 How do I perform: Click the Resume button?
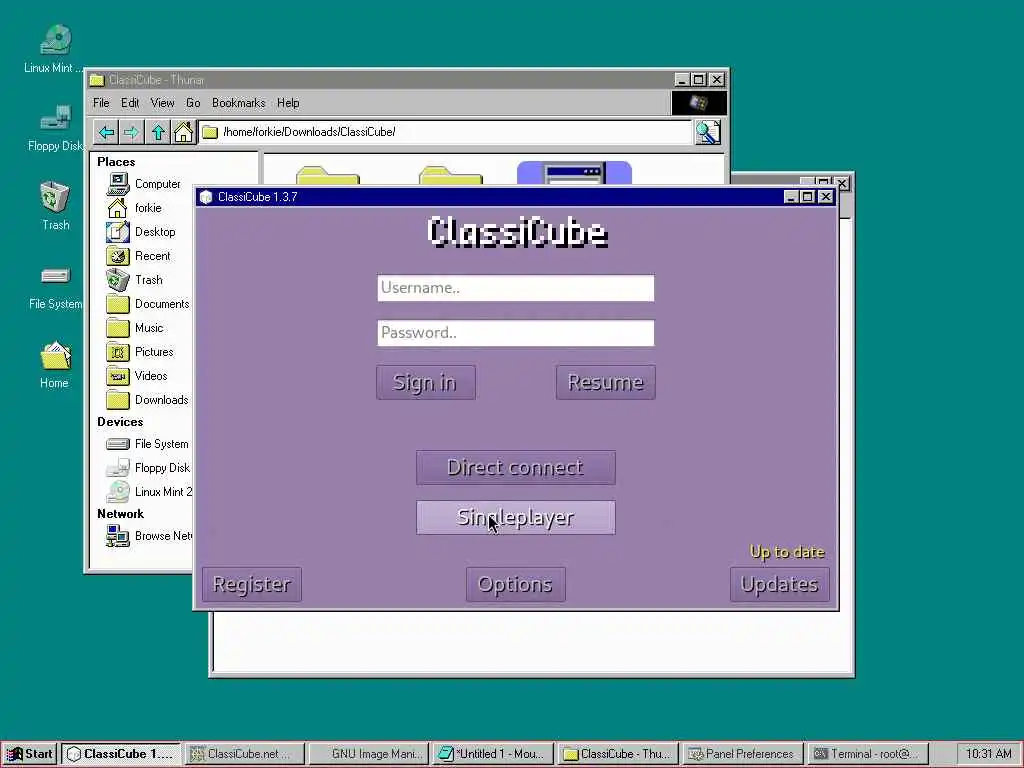(605, 382)
